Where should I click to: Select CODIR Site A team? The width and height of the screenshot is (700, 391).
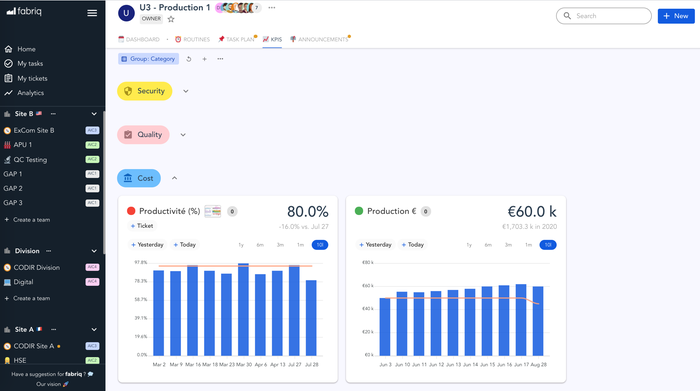point(33,346)
